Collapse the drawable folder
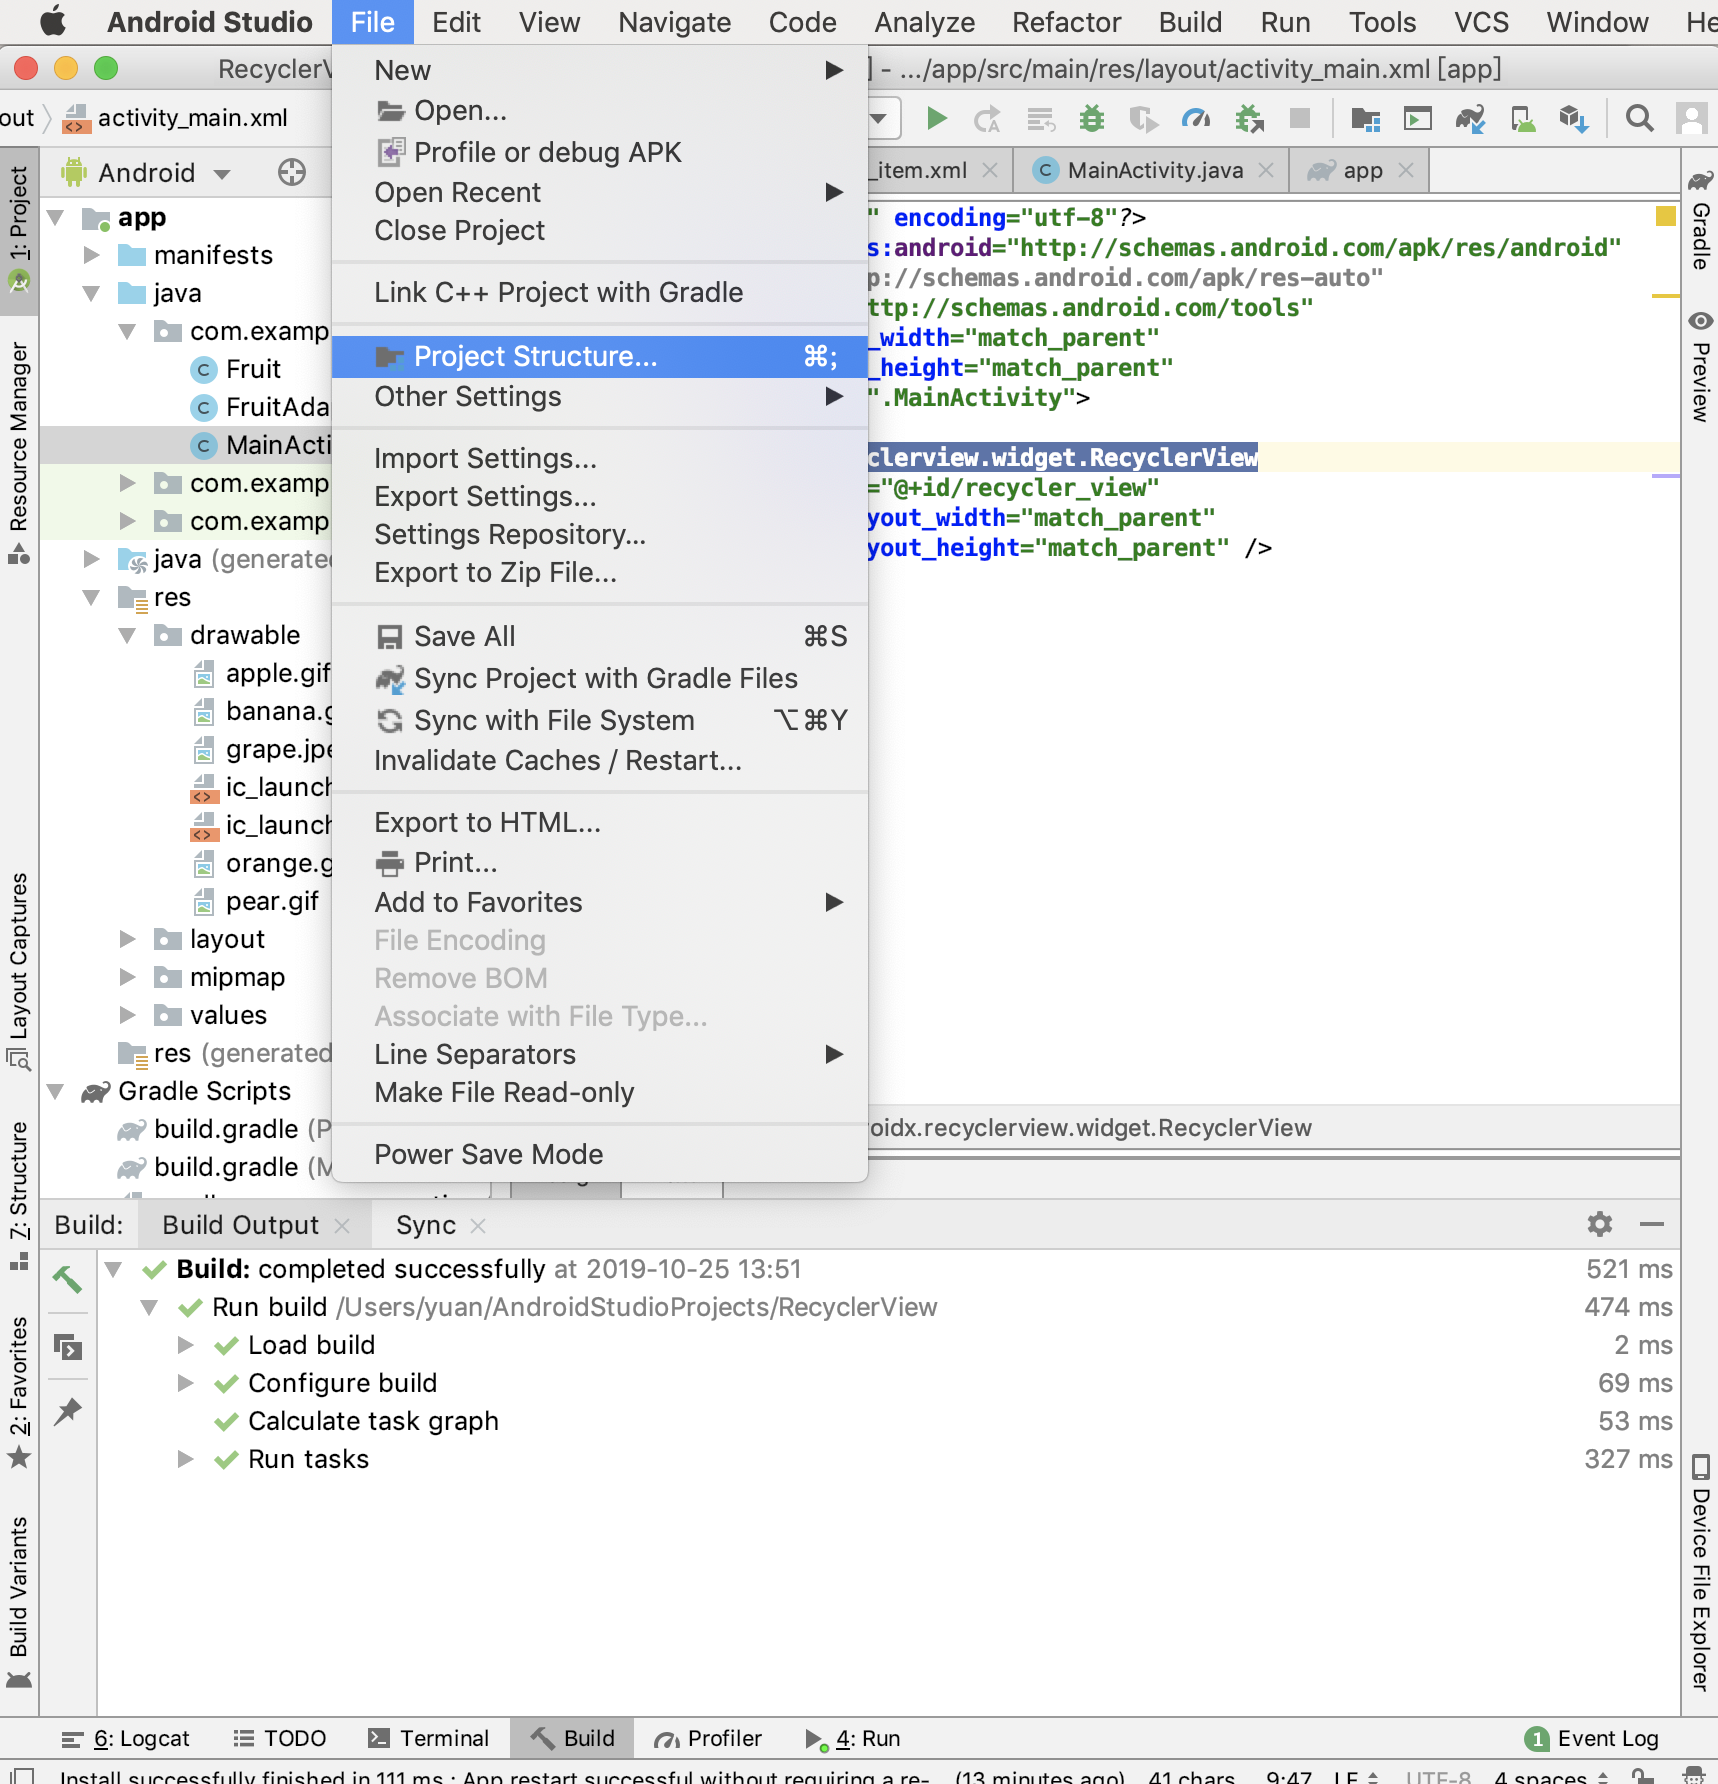Screen dimensions: 1718x1784 coord(128,635)
